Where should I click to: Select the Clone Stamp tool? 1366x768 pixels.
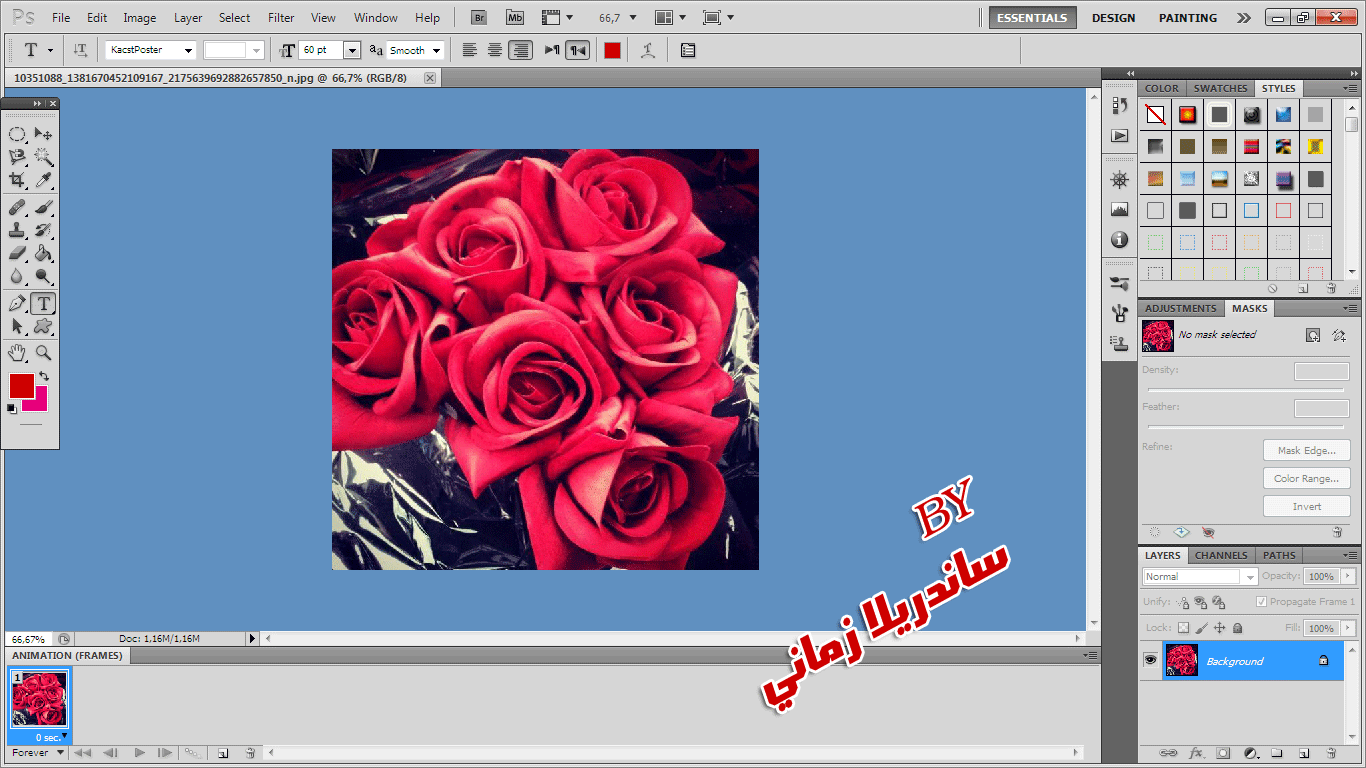[x=17, y=231]
